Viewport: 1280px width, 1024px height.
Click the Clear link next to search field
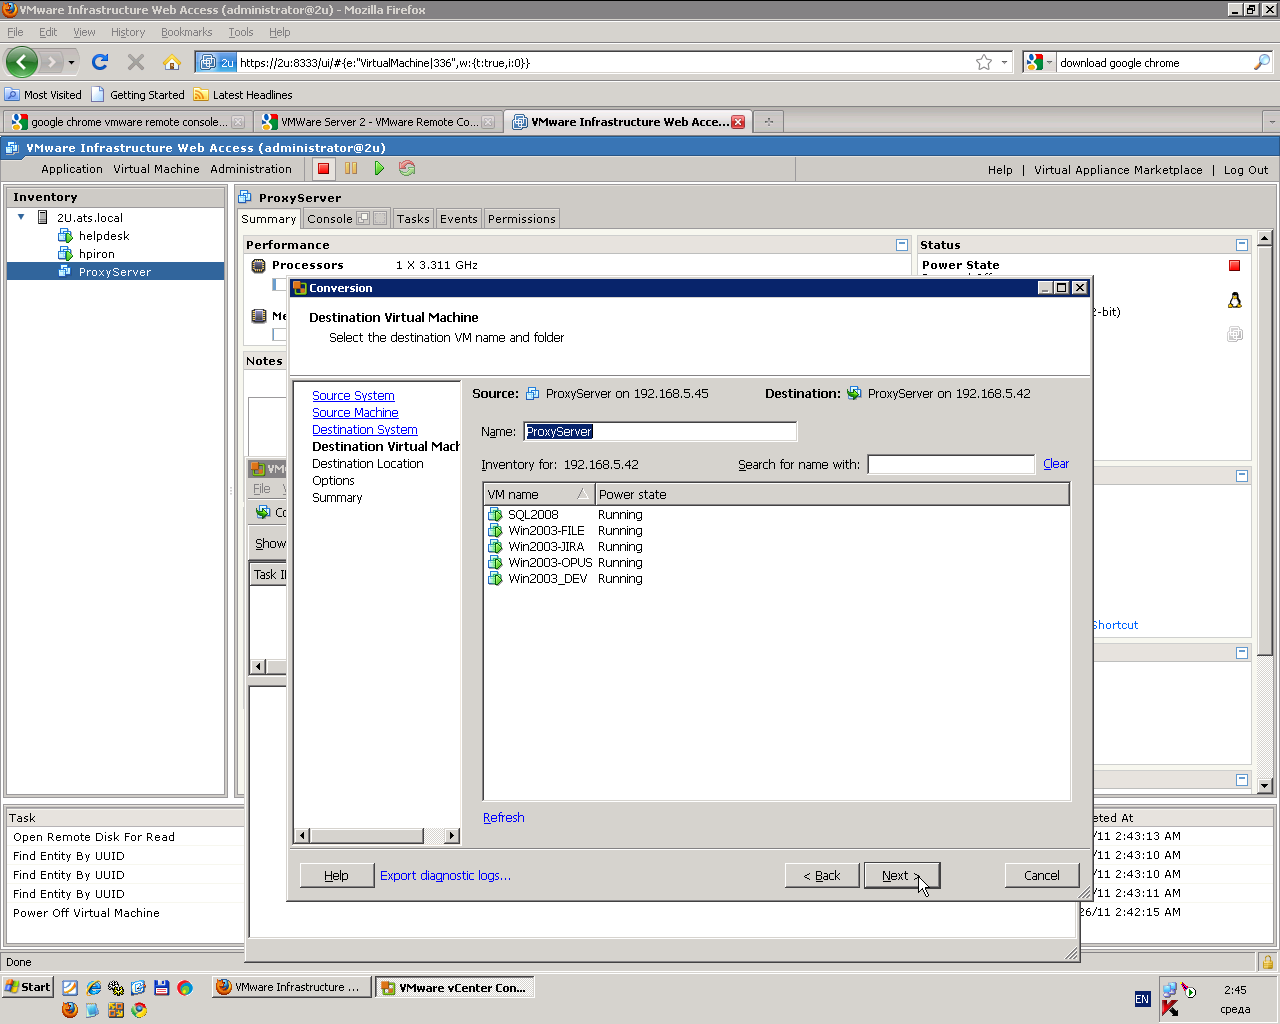point(1056,464)
